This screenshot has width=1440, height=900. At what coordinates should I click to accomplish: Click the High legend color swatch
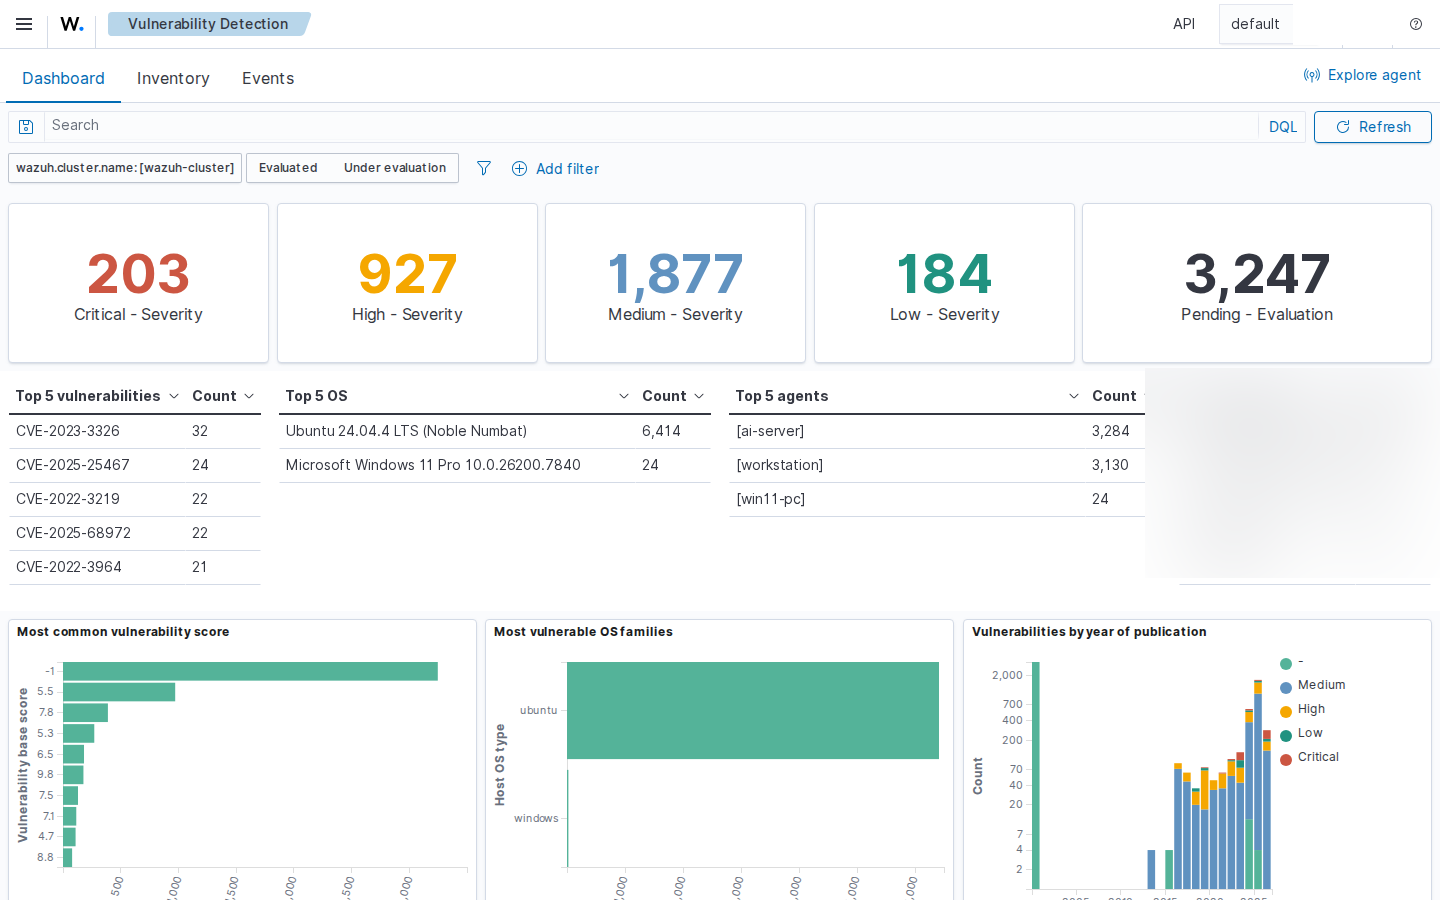pyautogui.click(x=1286, y=712)
